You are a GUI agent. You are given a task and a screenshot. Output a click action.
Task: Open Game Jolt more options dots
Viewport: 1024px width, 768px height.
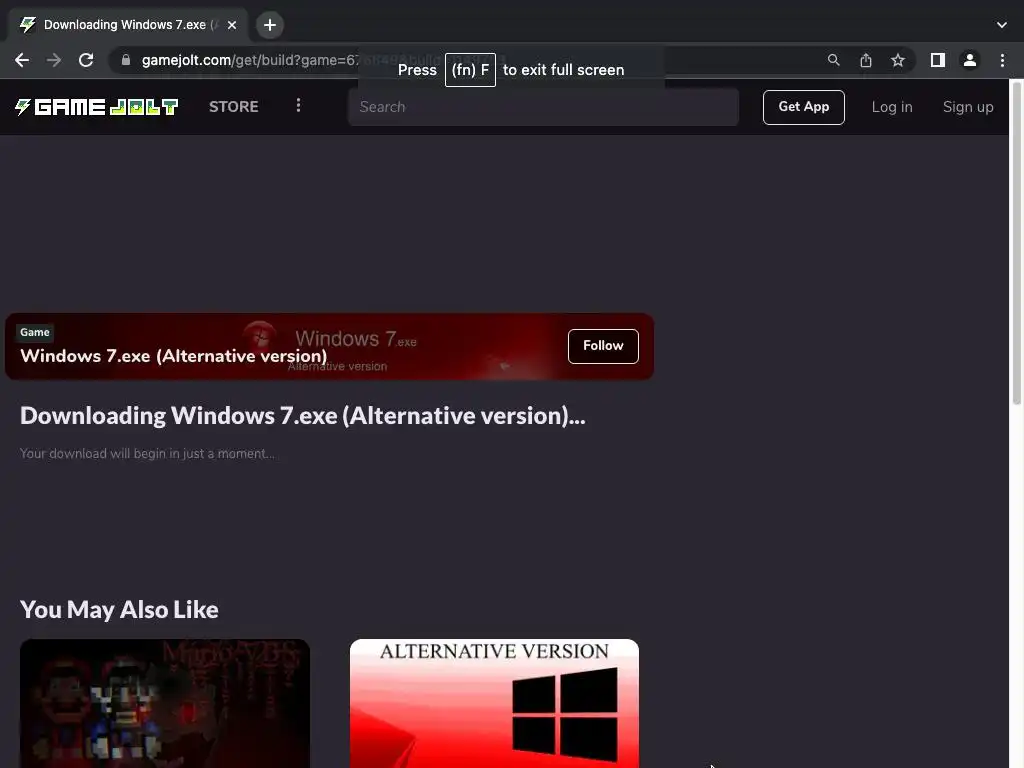298,106
